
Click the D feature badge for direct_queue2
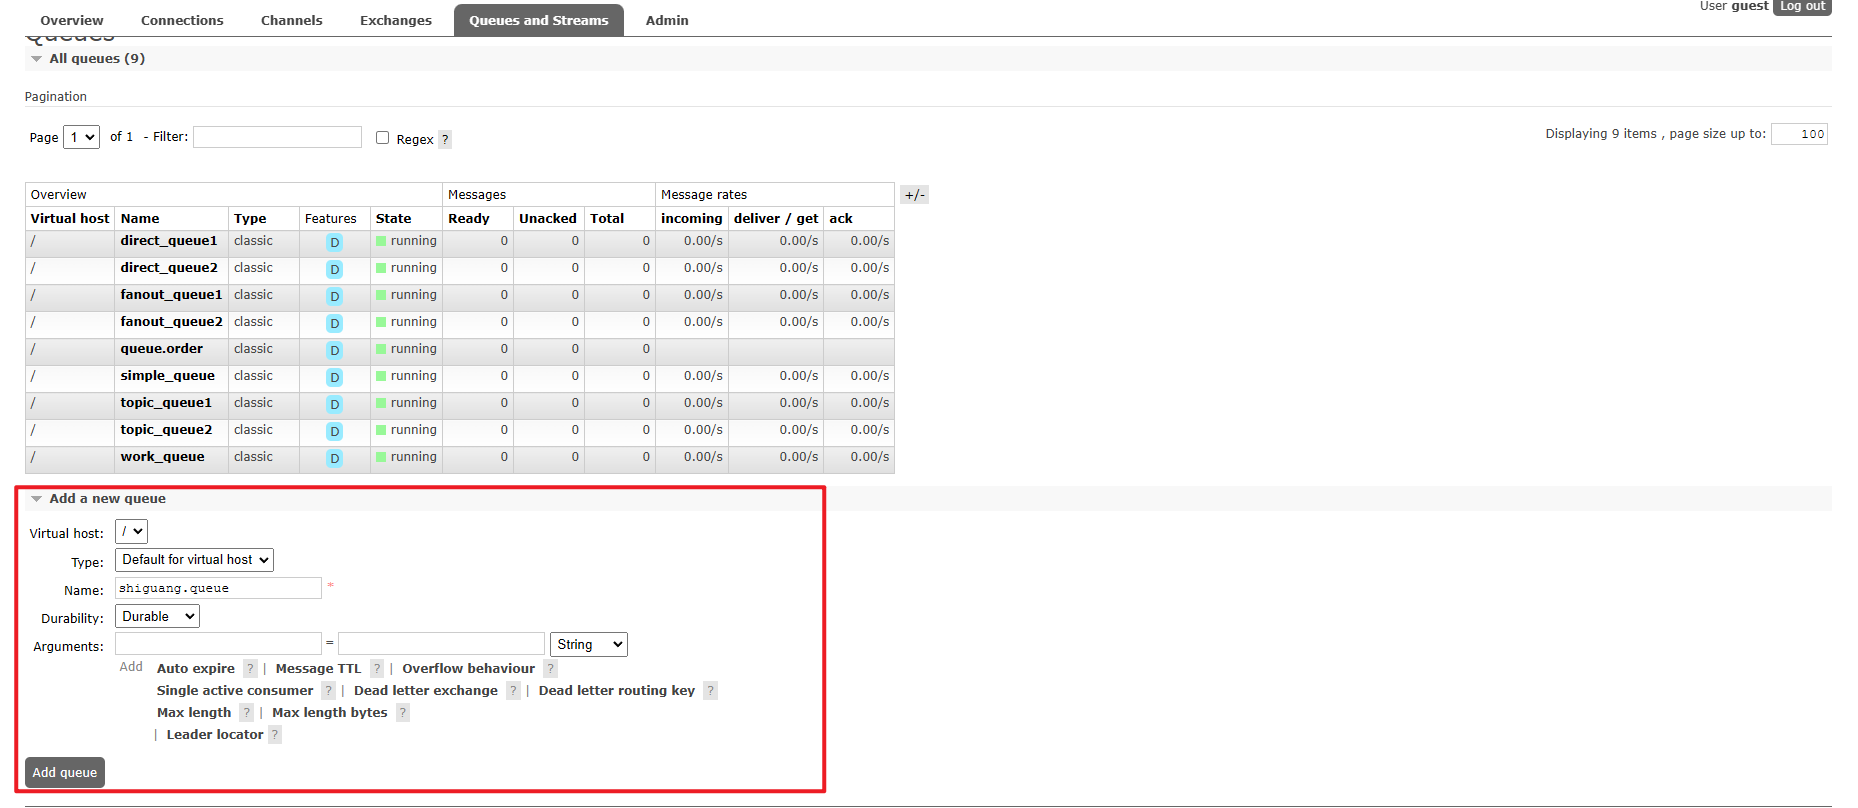(334, 269)
